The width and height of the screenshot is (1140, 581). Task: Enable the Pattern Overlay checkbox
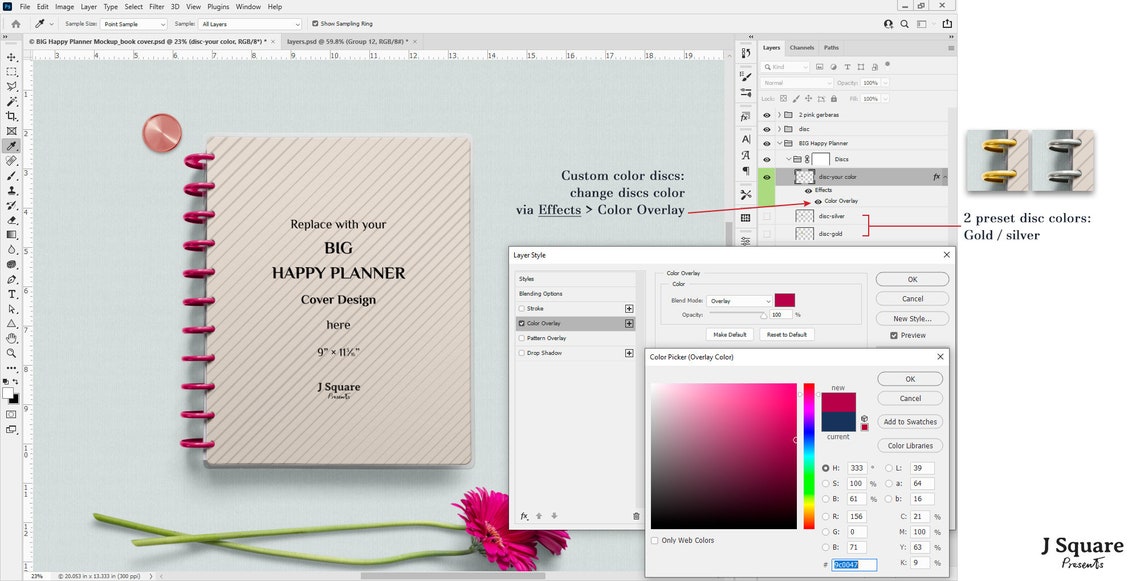click(521, 338)
